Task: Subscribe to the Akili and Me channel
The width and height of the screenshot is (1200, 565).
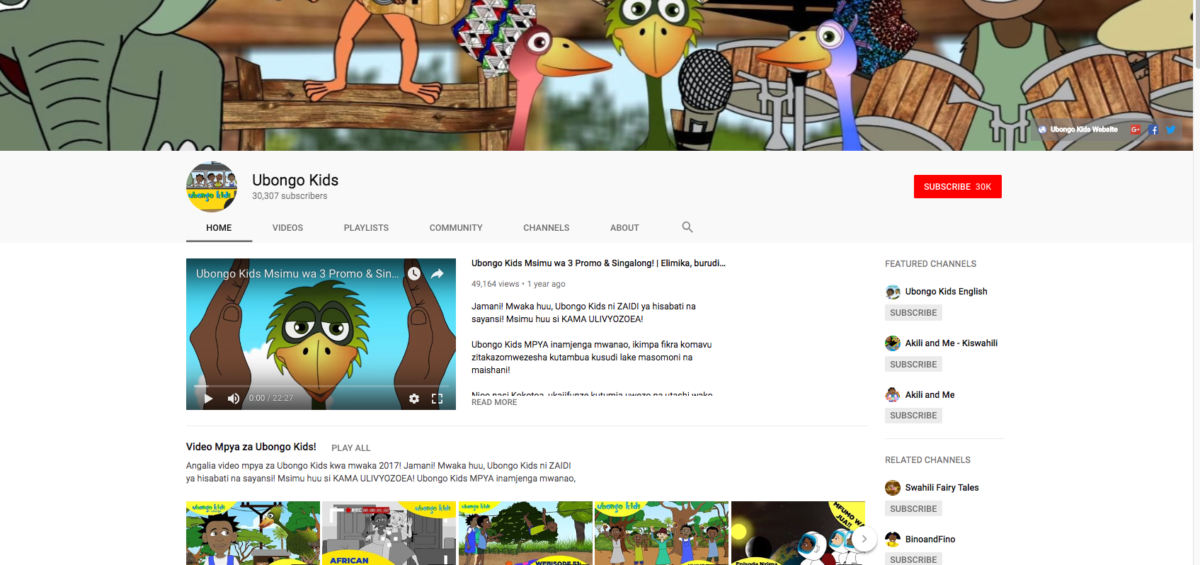Action: pos(913,415)
